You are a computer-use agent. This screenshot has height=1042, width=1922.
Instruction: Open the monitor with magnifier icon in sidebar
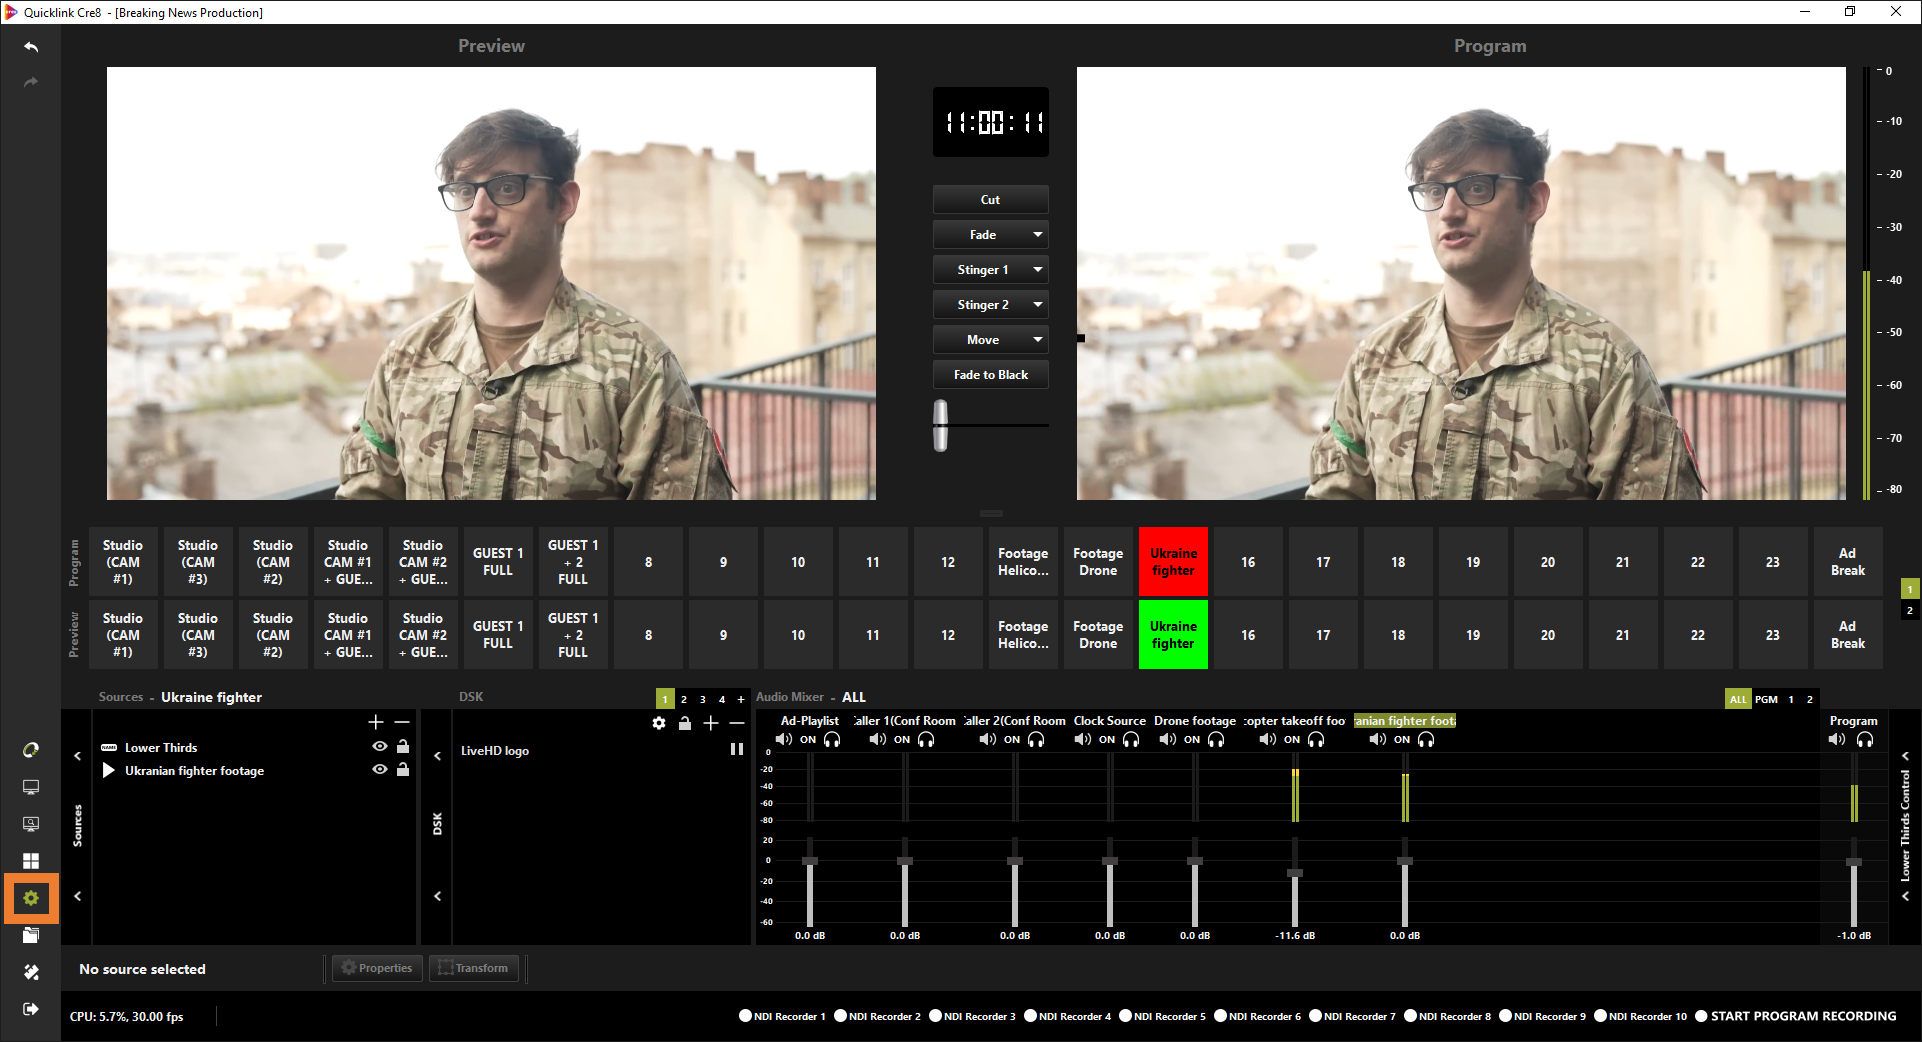pos(31,824)
